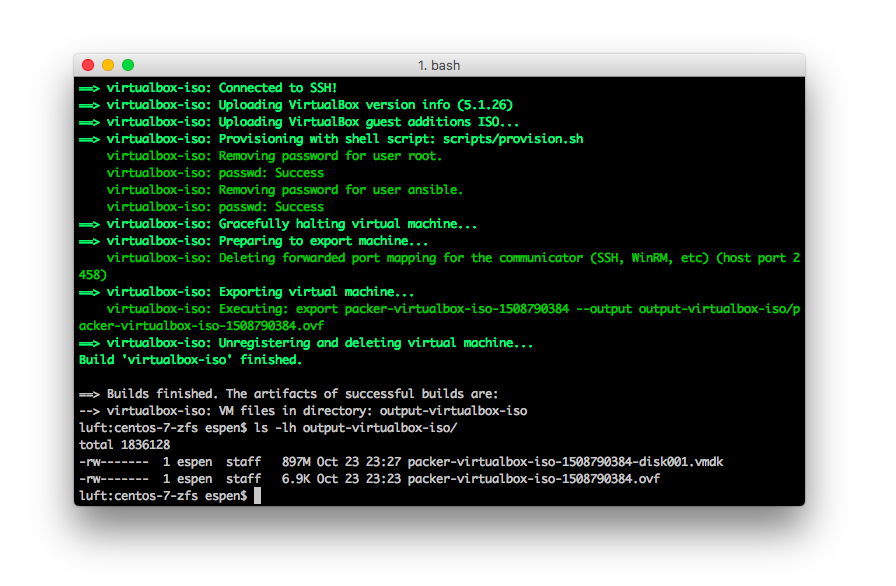
Task: Click 'Uploading VirtualBox guest additions ISO...' line
Action: click(x=299, y=122)
